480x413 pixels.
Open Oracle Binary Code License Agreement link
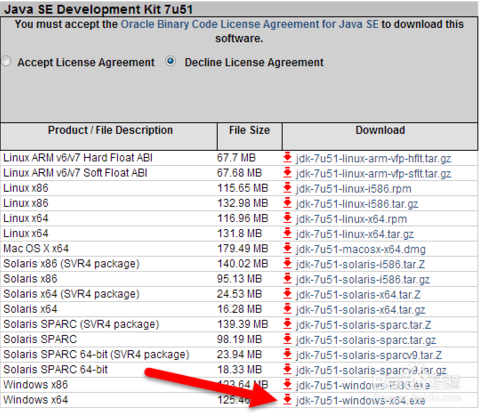tap(249, 24)
